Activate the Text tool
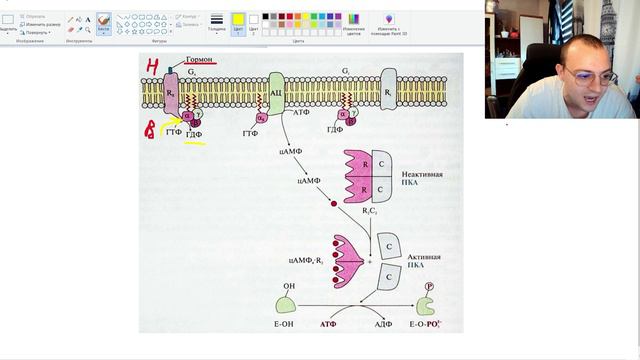Image resolution: width=640 pixels, height=360 pixels. pos(88,20)
